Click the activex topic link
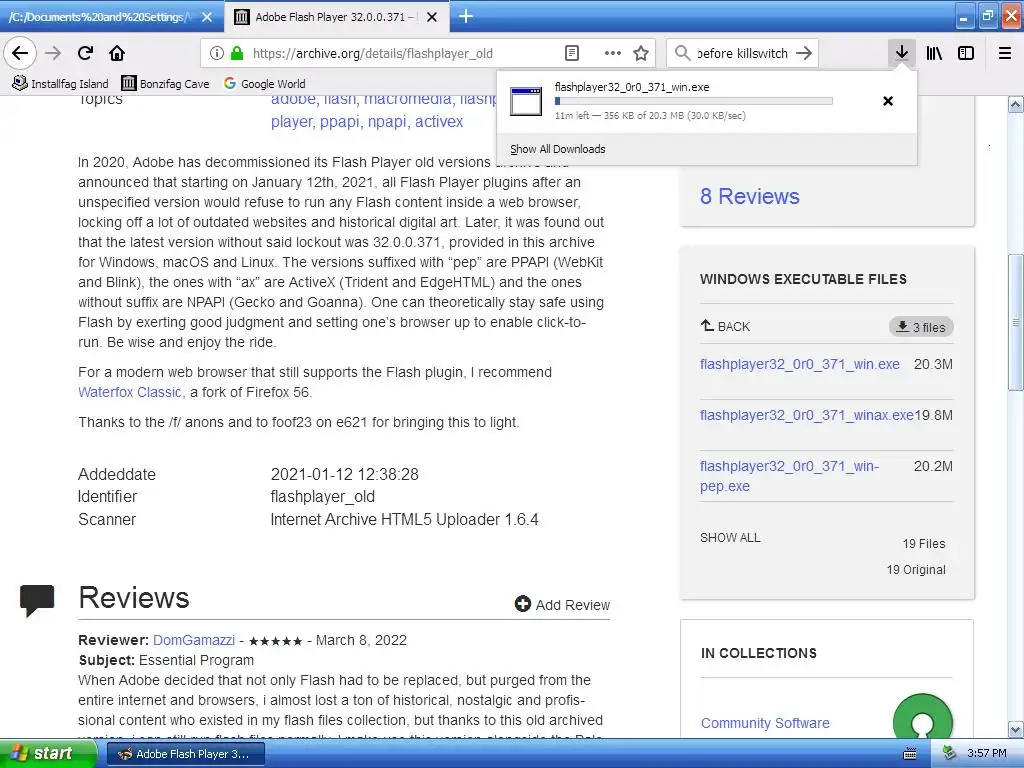 click(439, 121)
